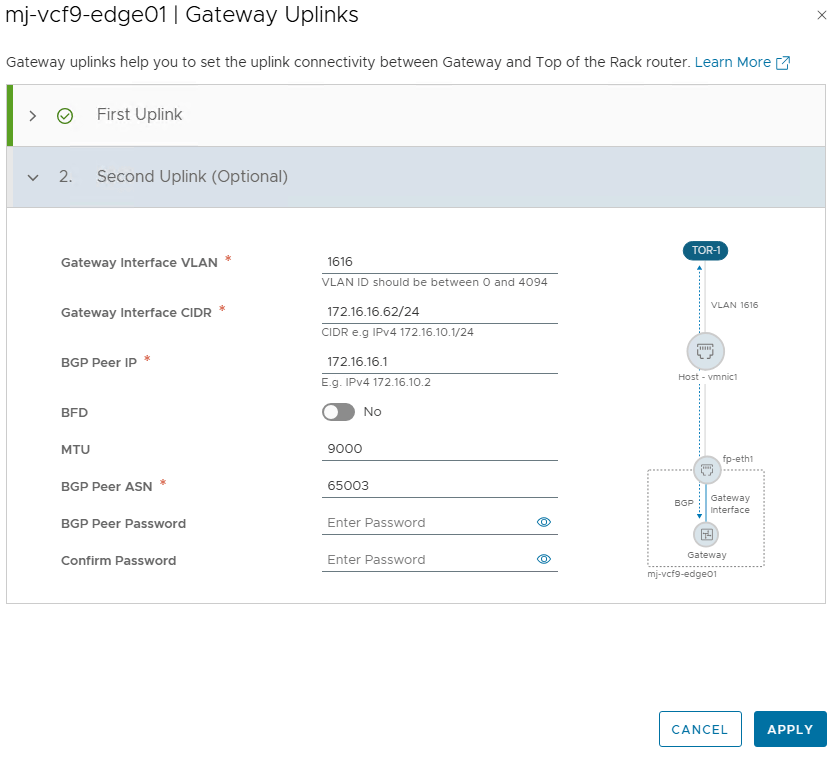The height and width of the screenshot is (757, 840).
Task: Click the fp-eth1 label in diagram
Action: pyautogui.click(x=738, y=459)
